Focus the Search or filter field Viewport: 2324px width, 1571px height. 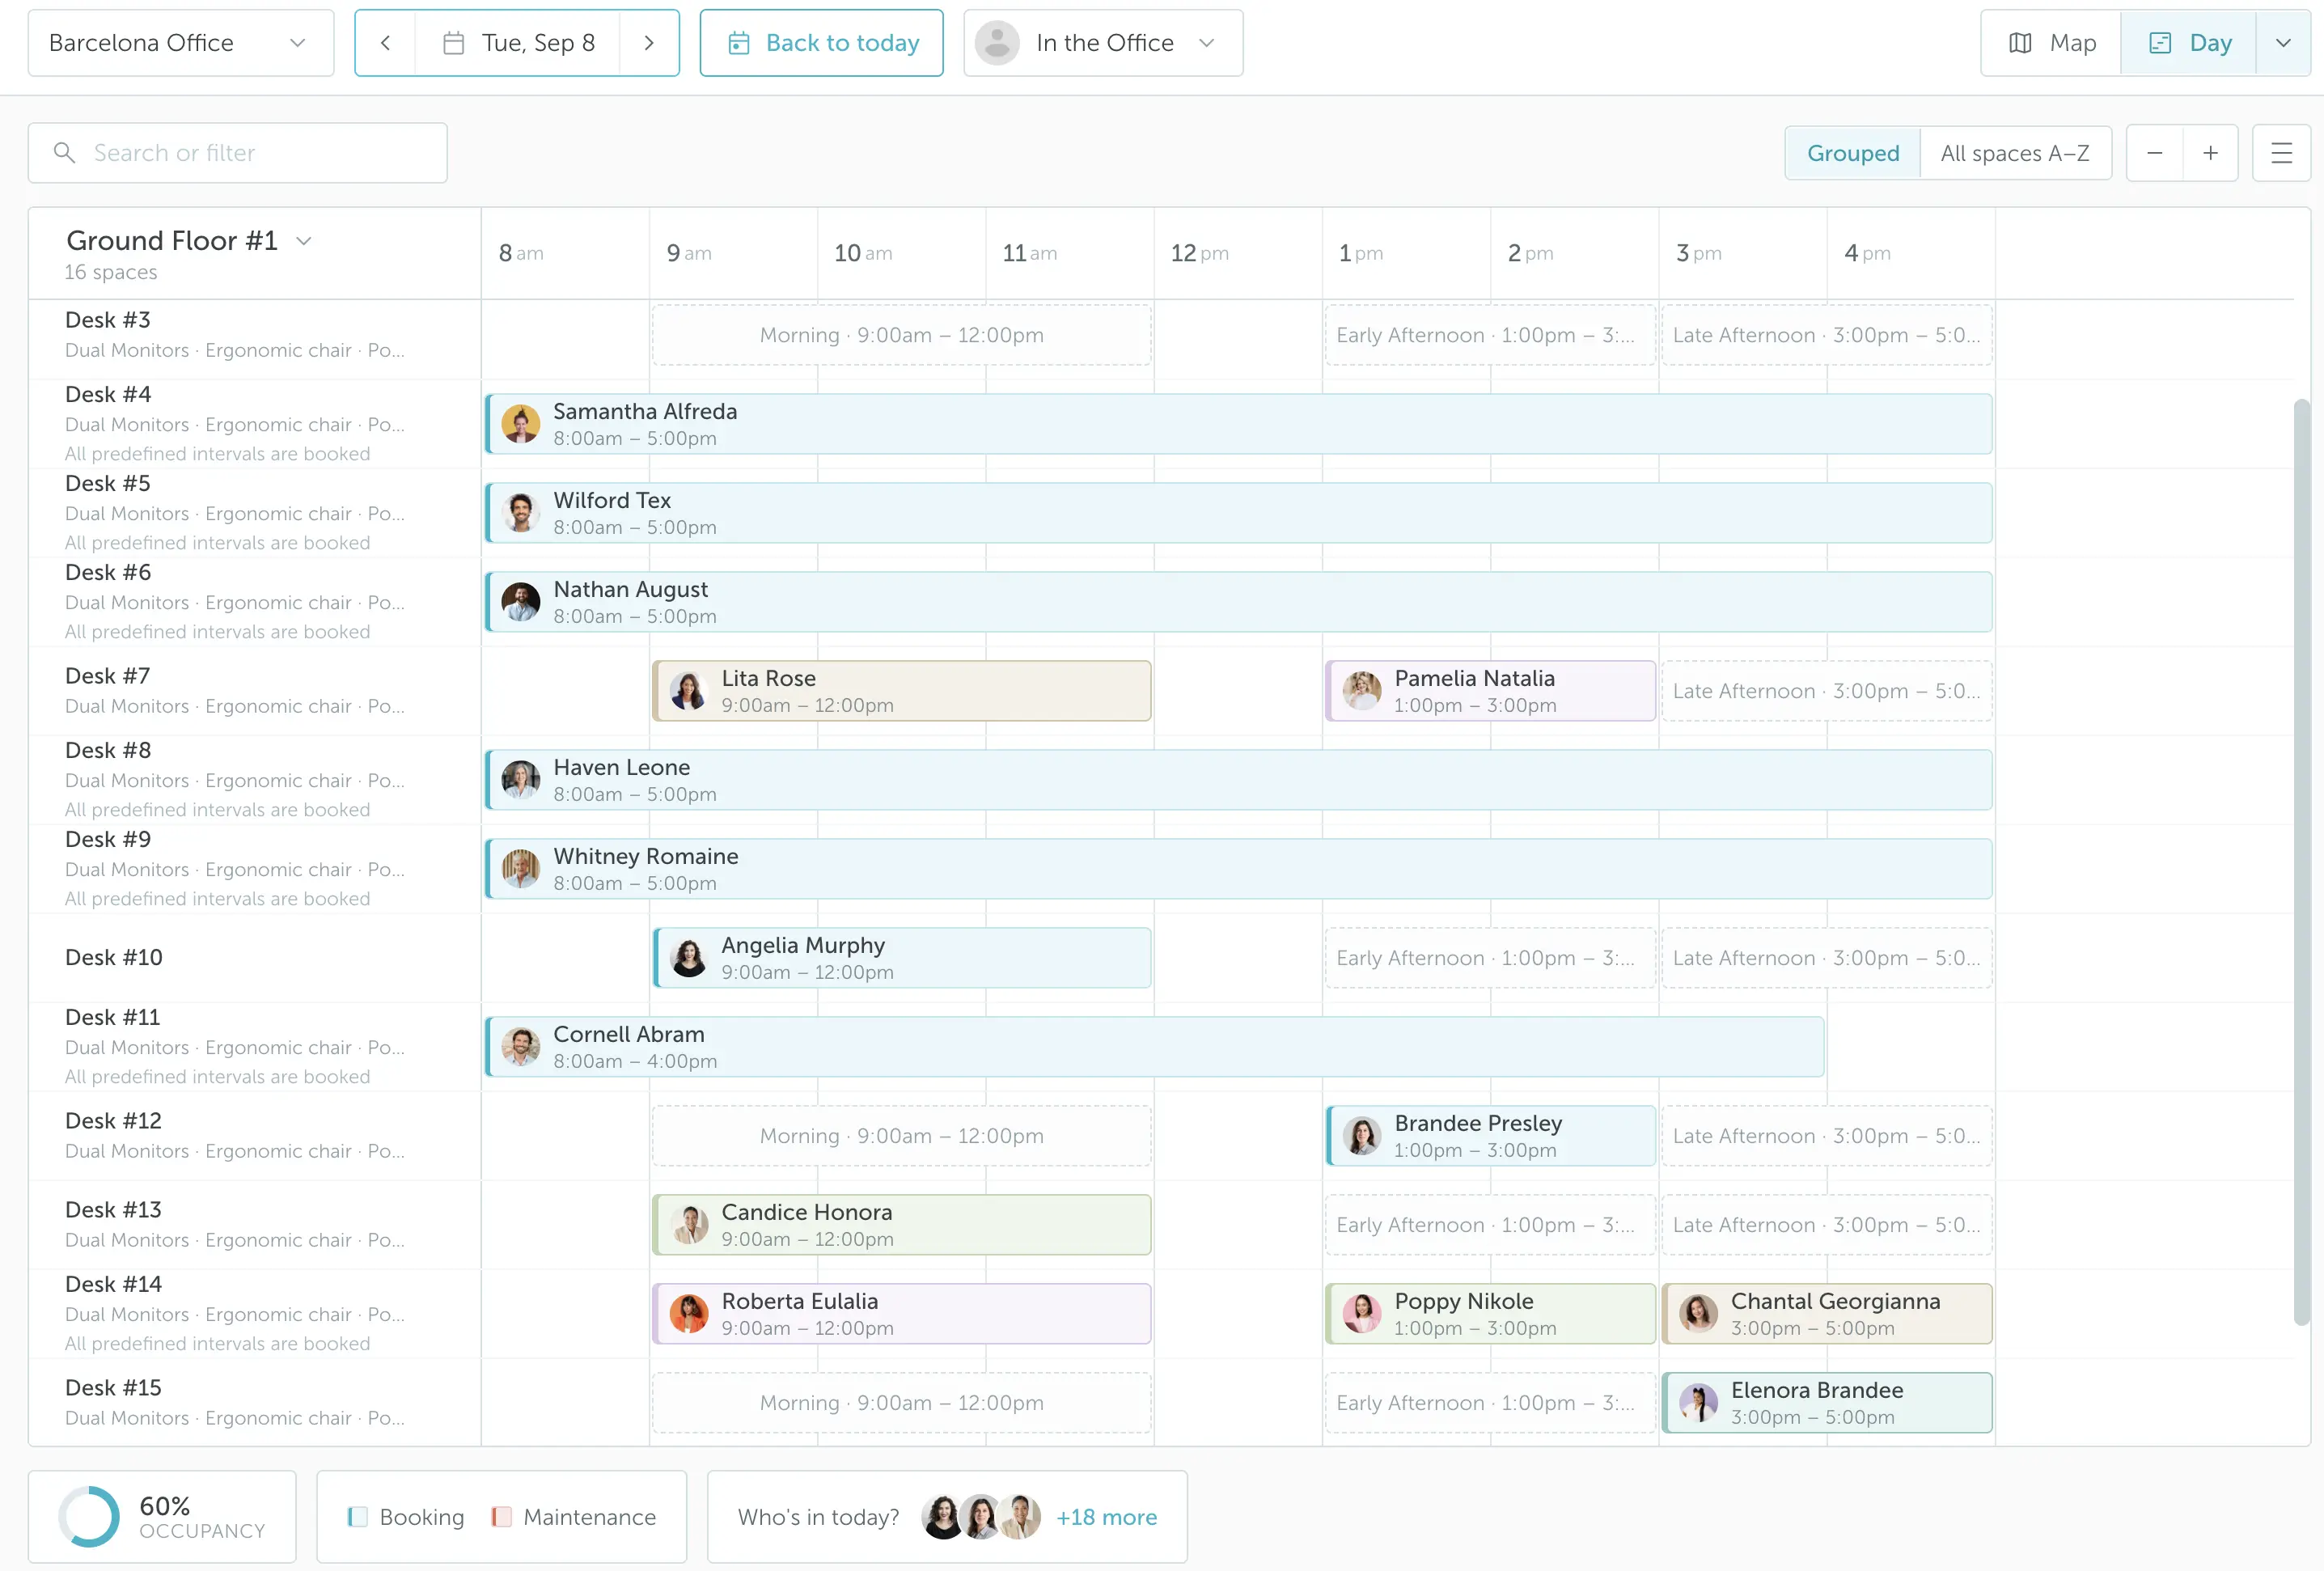[x=238, y=153]
